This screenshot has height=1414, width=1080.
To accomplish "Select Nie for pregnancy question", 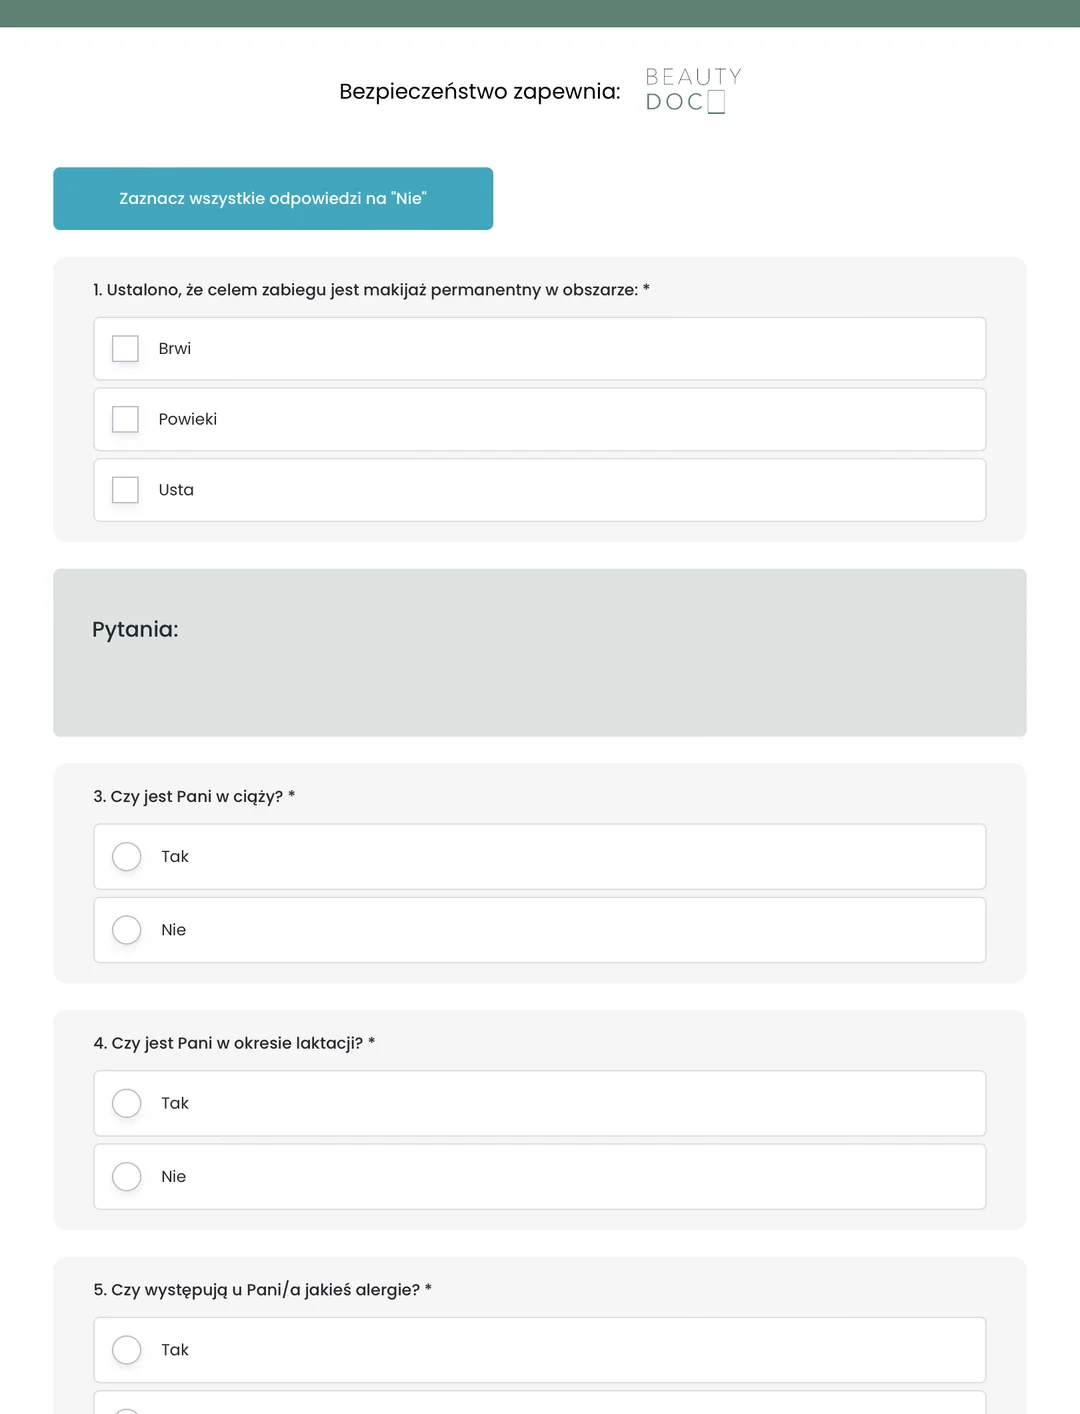I will (x=127, y=930).
